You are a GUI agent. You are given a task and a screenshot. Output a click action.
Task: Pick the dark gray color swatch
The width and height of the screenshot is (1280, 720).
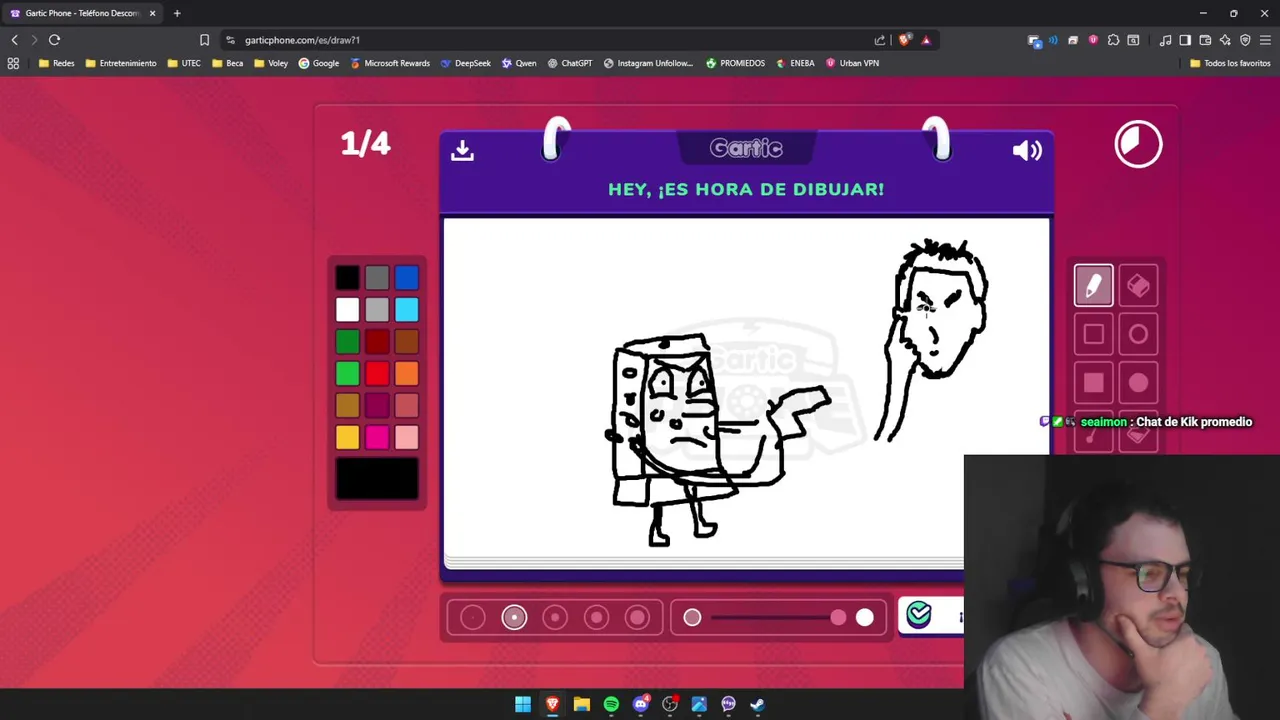click(x=377, y=278)
